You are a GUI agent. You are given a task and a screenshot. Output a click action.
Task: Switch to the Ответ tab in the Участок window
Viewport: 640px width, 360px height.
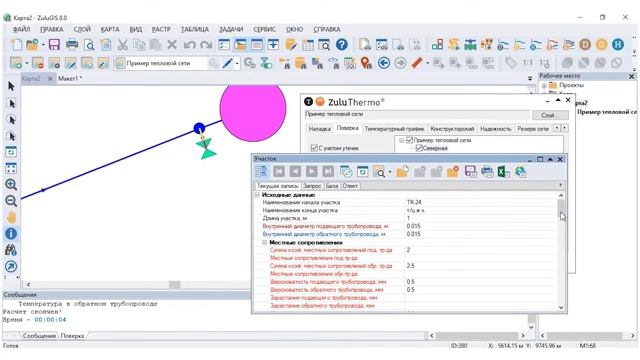click(x=350, y=186)
